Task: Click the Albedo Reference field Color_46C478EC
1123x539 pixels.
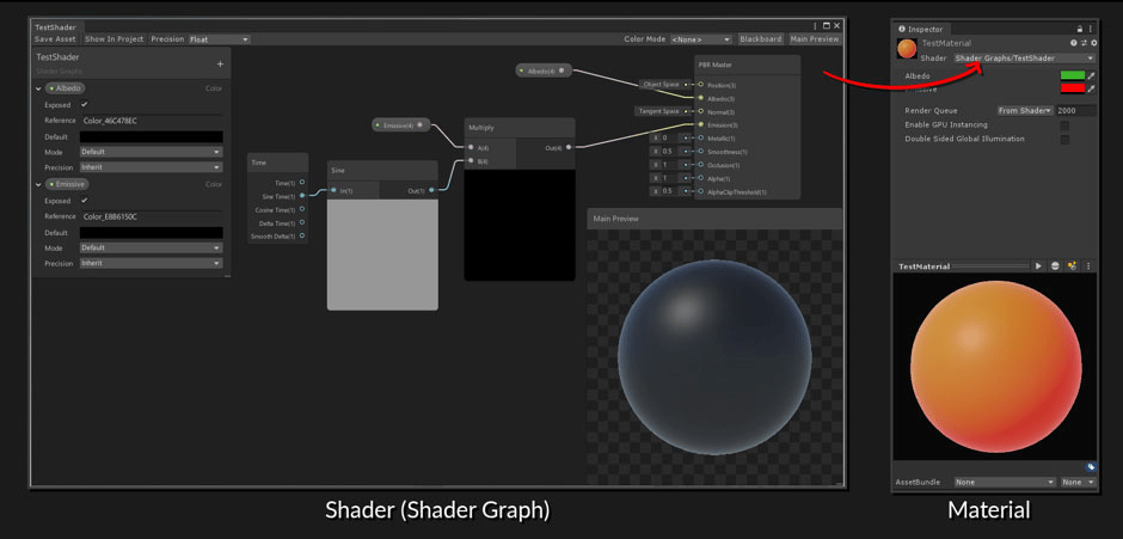Action: tap(151, 121)
